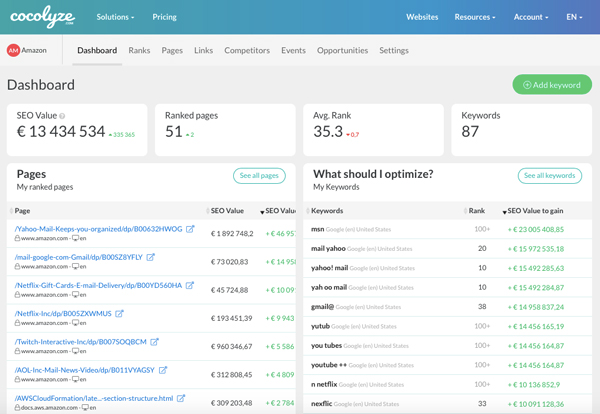The image size is (600, 414).
Task: Switch to the Links tab
Action: click(x=204, y=51)
